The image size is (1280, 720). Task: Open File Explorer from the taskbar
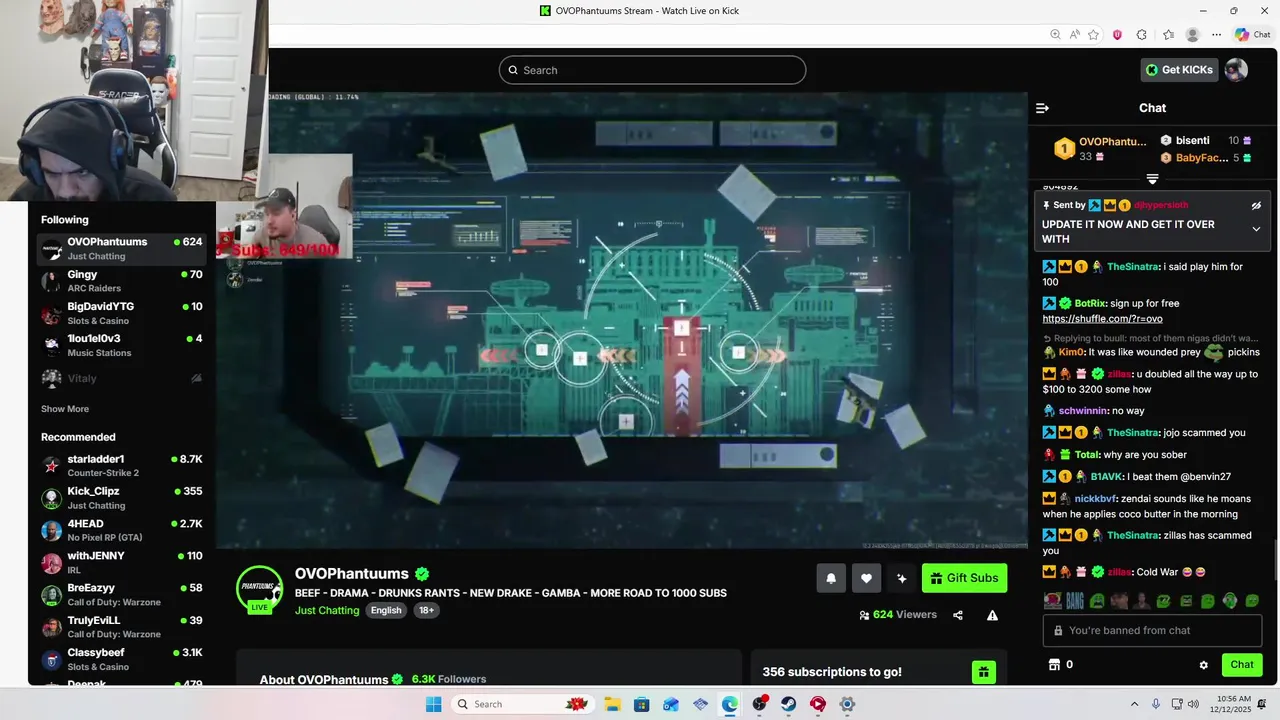tap(612, 704)
